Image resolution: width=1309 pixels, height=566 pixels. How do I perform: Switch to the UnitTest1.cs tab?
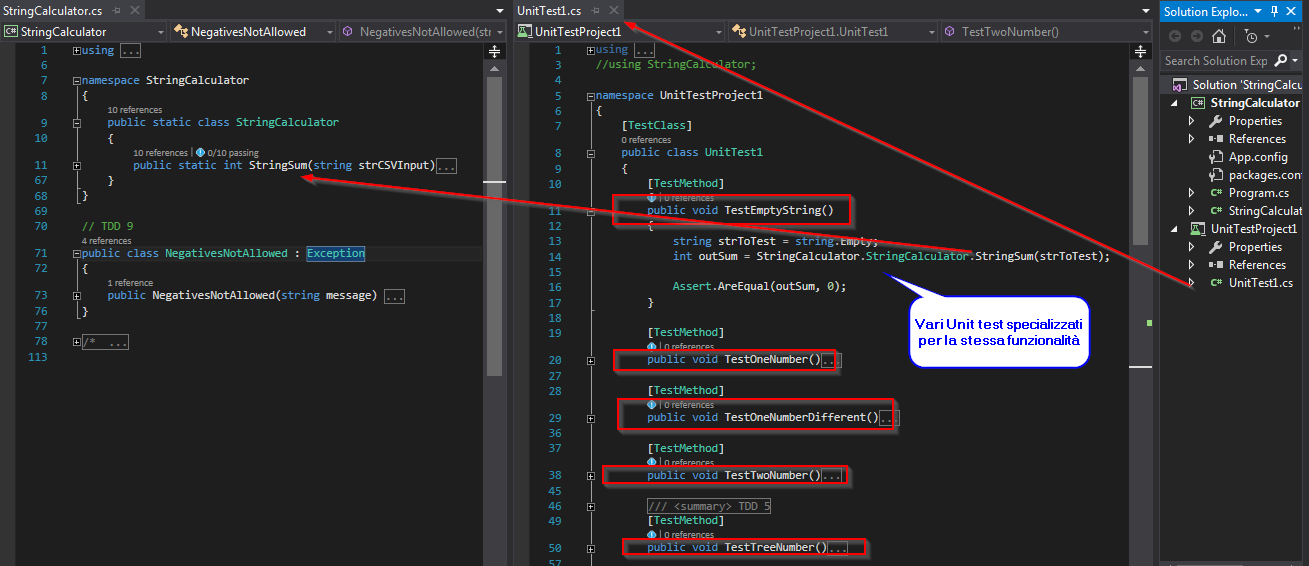[x=549, y=10]
